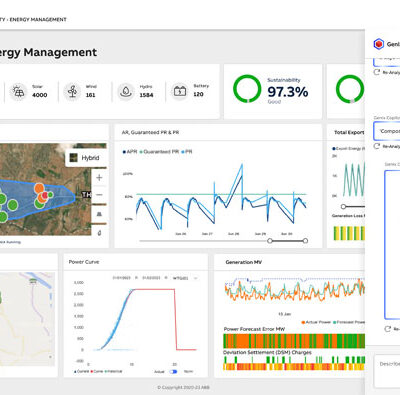Click the bottom map tool icon
The height and width of the screenshot is (395, 400).
(99, 233)
